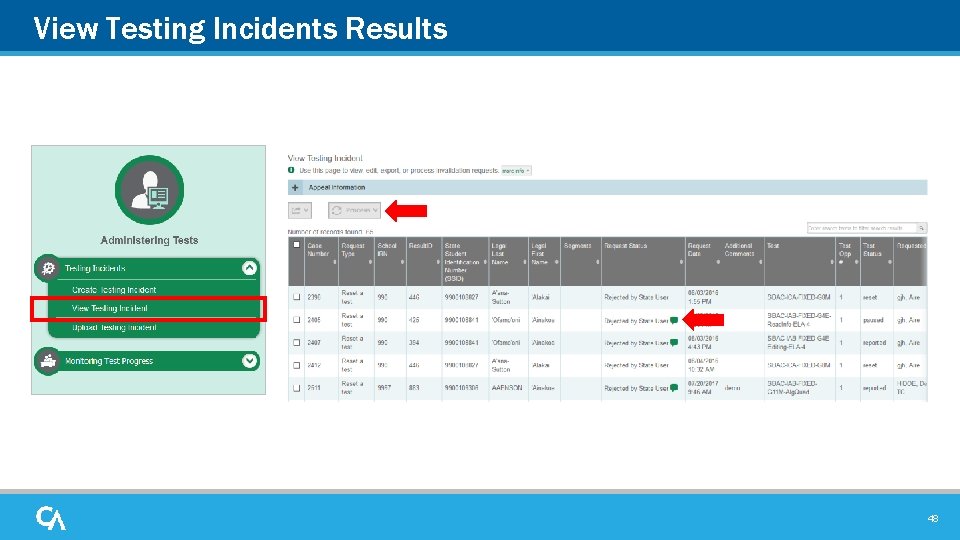Screen dimensions: 960x540
Task: Click the demo additional comment cell
Action: pos(732,388)
